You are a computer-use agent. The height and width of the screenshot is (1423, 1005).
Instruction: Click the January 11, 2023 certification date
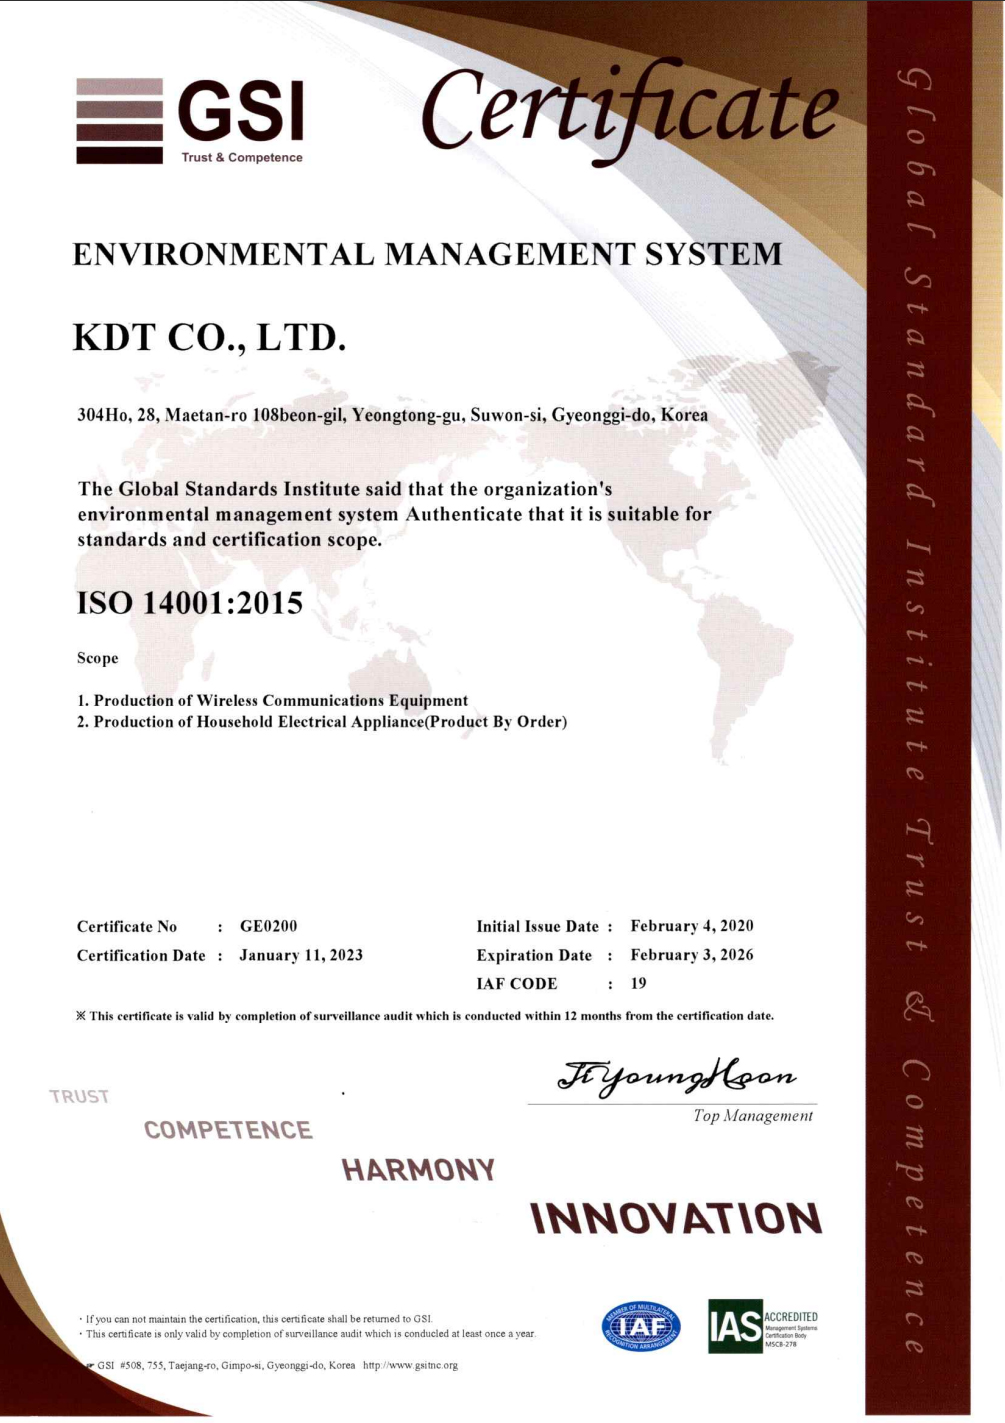pos(301,955)
